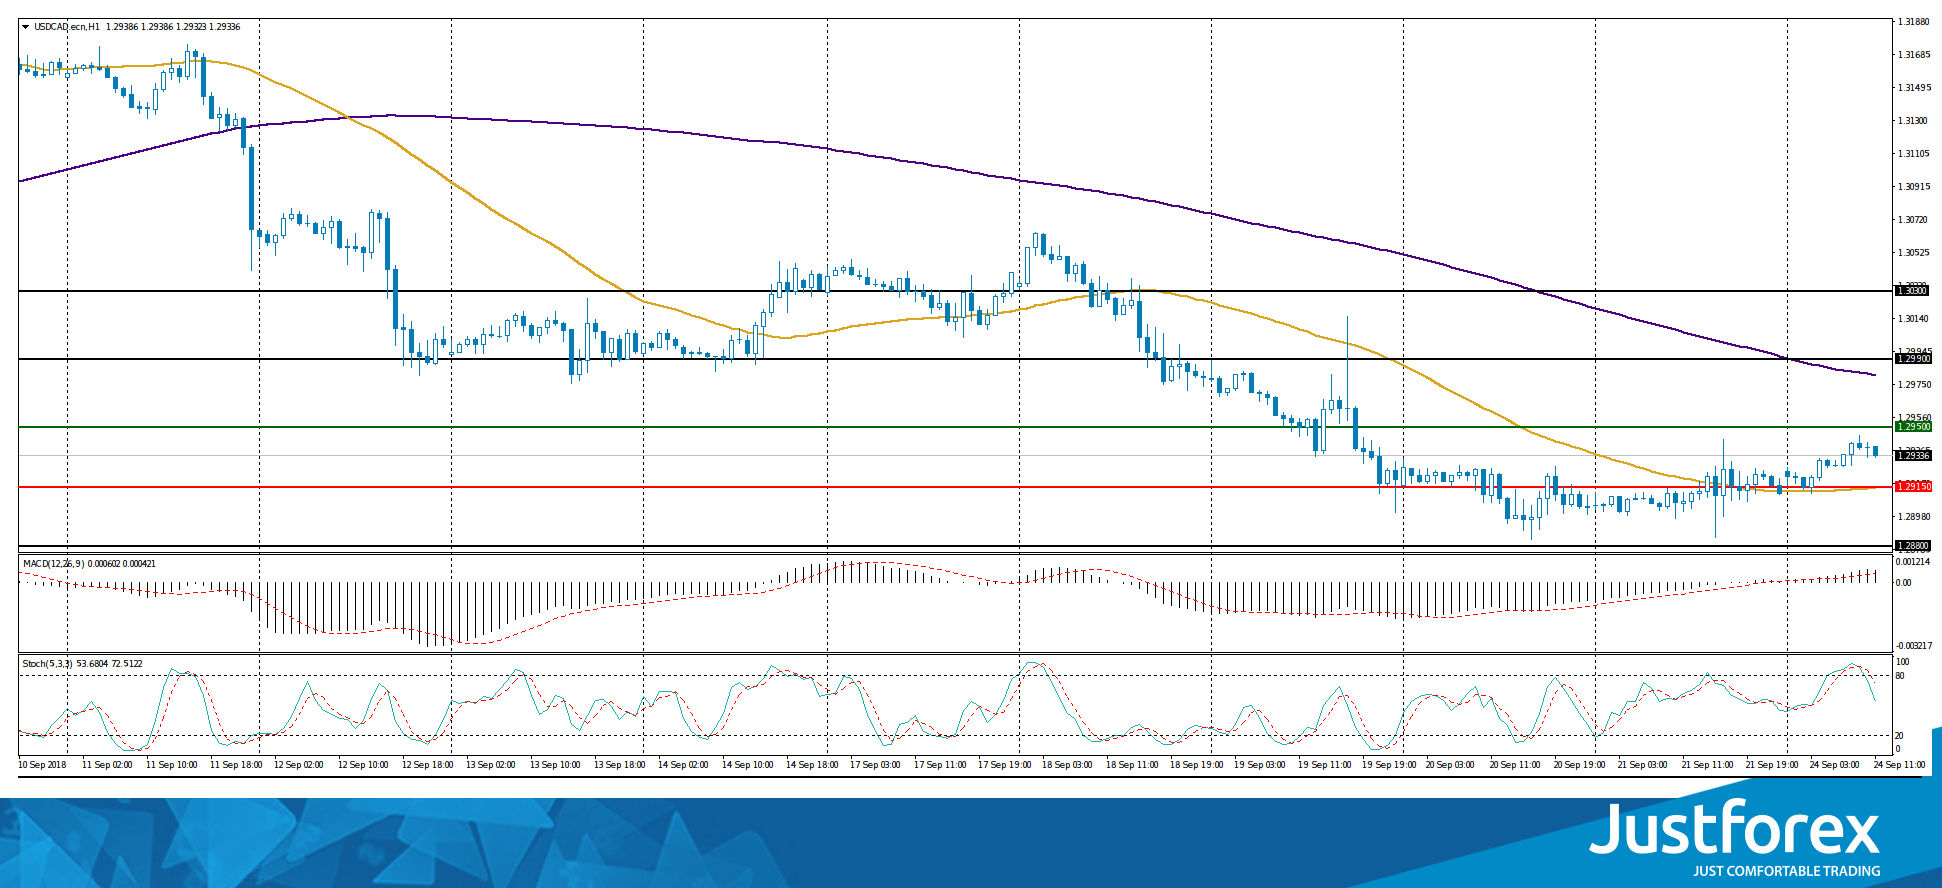Click the red 1.29150 price level tag
Screen dimensions: 1942x888
1913,487
